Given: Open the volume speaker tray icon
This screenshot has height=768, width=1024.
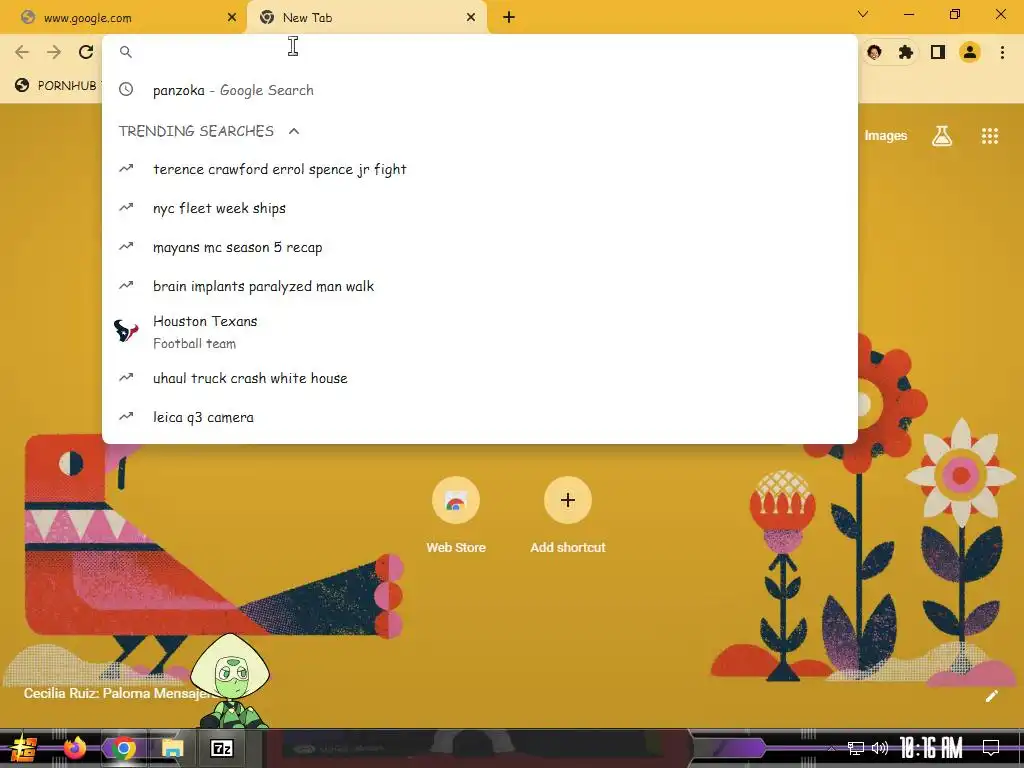Looking at the screenshot, I should 880,748.
